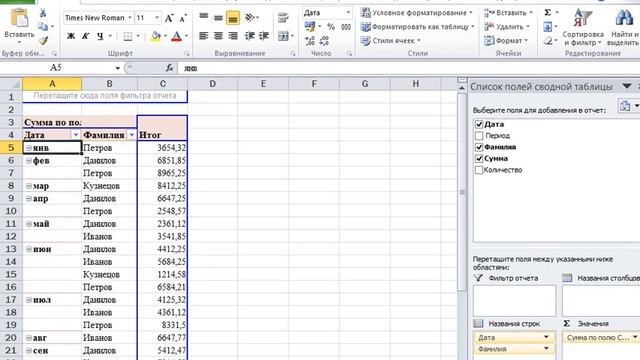This screenshot has width=640, height=360.
Task: Apply percent style format
Action: click(x=331, y=27)
